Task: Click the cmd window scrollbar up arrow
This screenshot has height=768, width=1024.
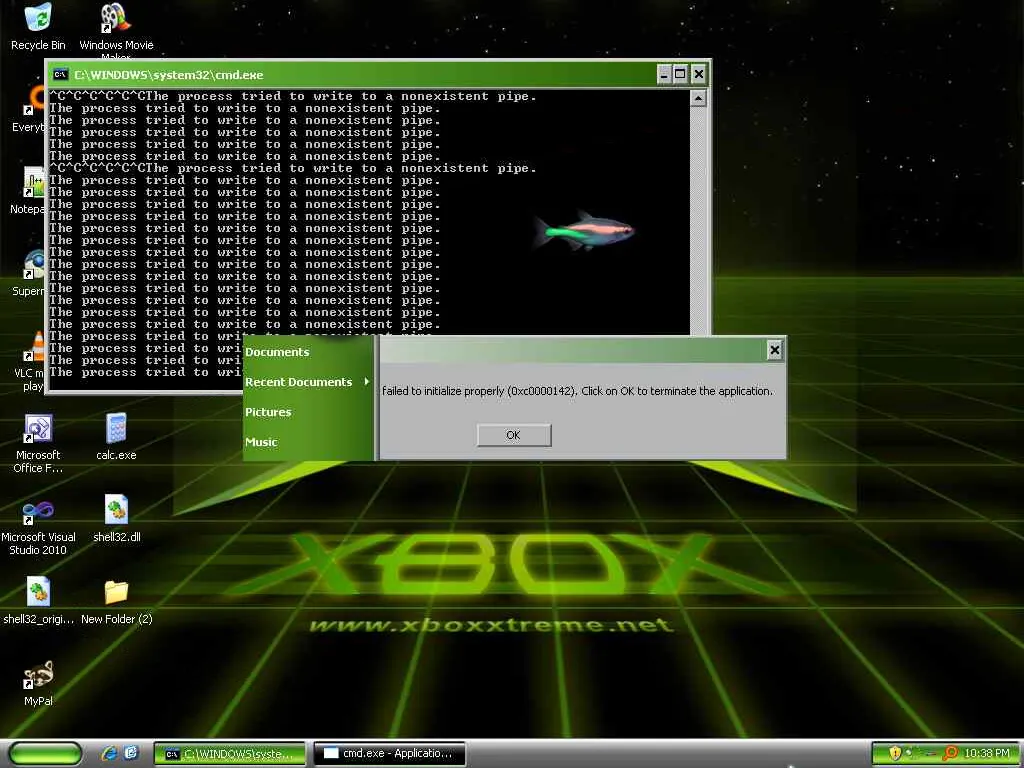Action: (698, 99)
